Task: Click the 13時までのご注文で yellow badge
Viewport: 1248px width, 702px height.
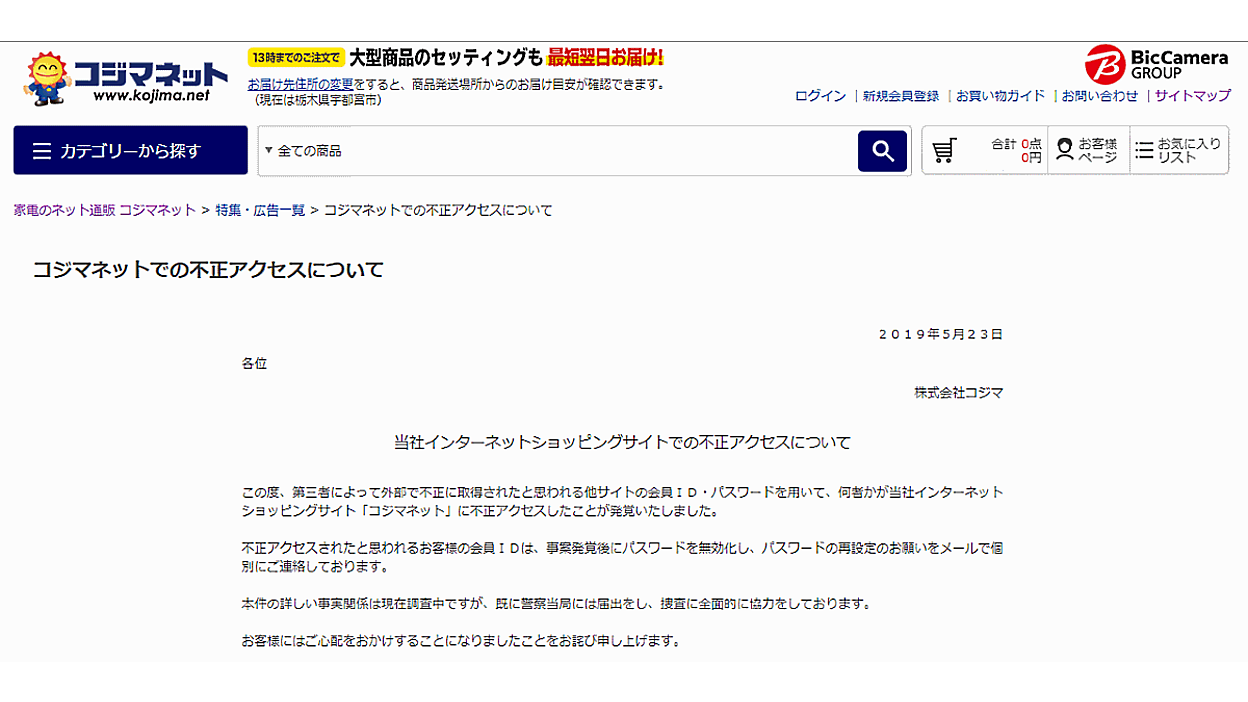Action: click(297, 58)
